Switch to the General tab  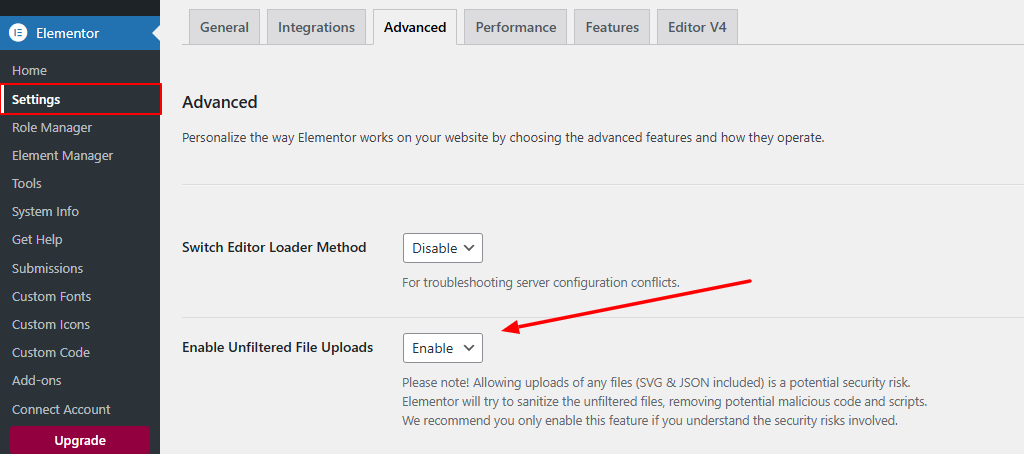tap(224, 27)
